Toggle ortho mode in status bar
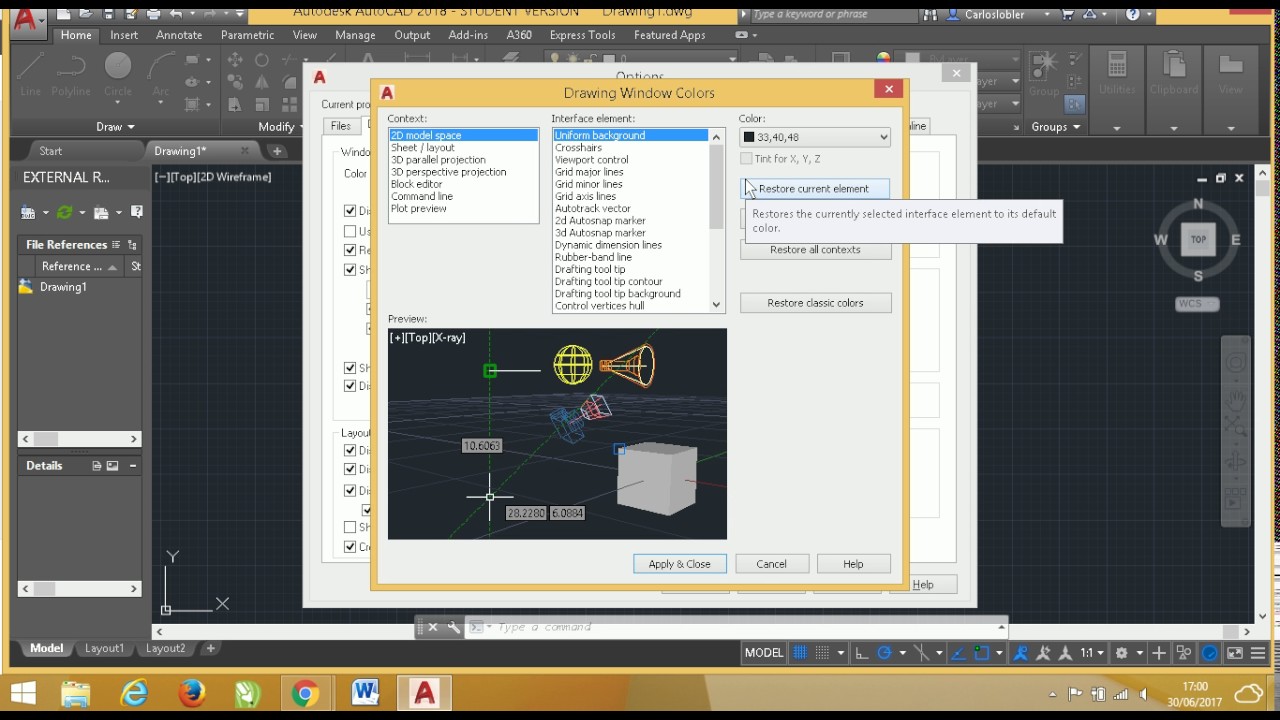The image size is (1280, 720). coord(862,653)
